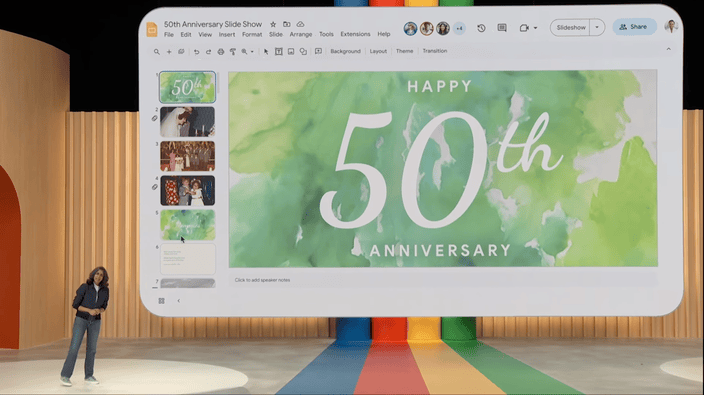Click the Theme button
Viewport: 704px width, 395px height.
point(404,51)
